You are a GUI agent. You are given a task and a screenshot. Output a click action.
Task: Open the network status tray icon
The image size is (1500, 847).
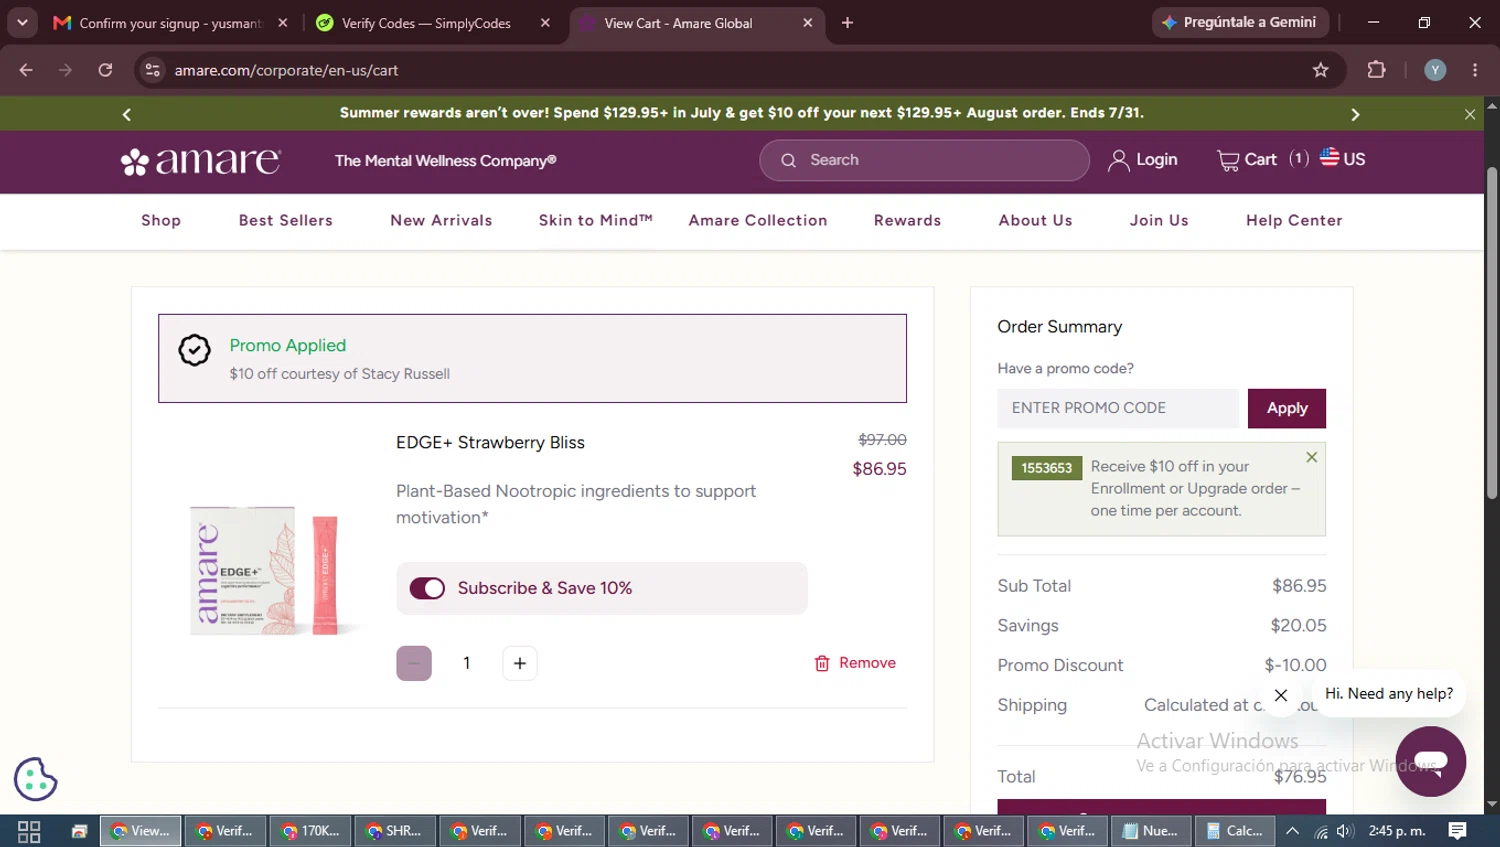tap(1321, 831)
